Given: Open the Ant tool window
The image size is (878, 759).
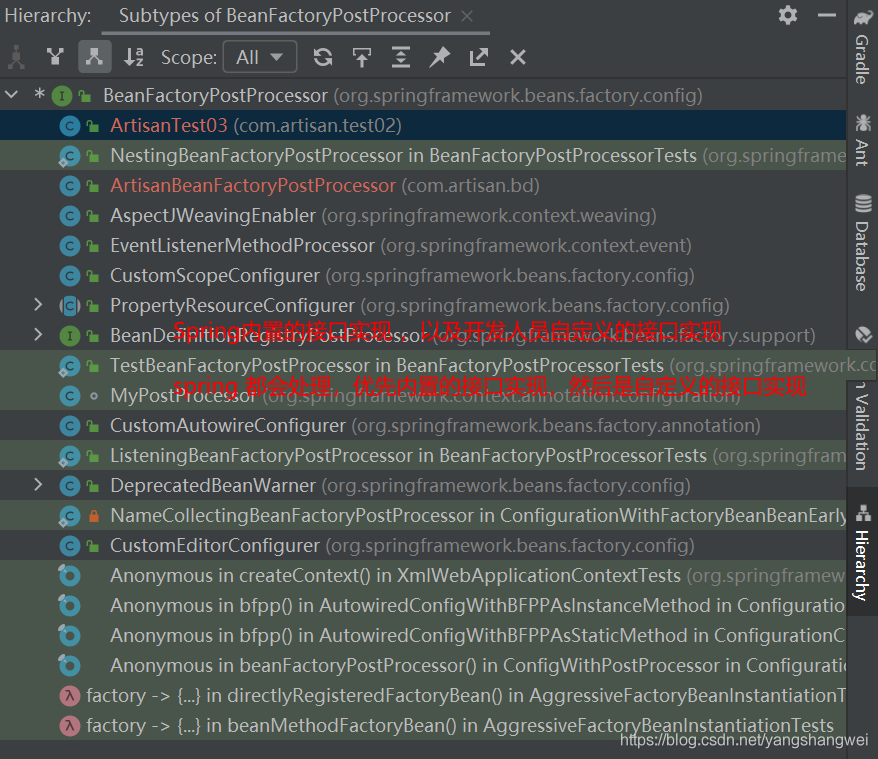Looking at the screenshot, I should (x=861, y=138).
